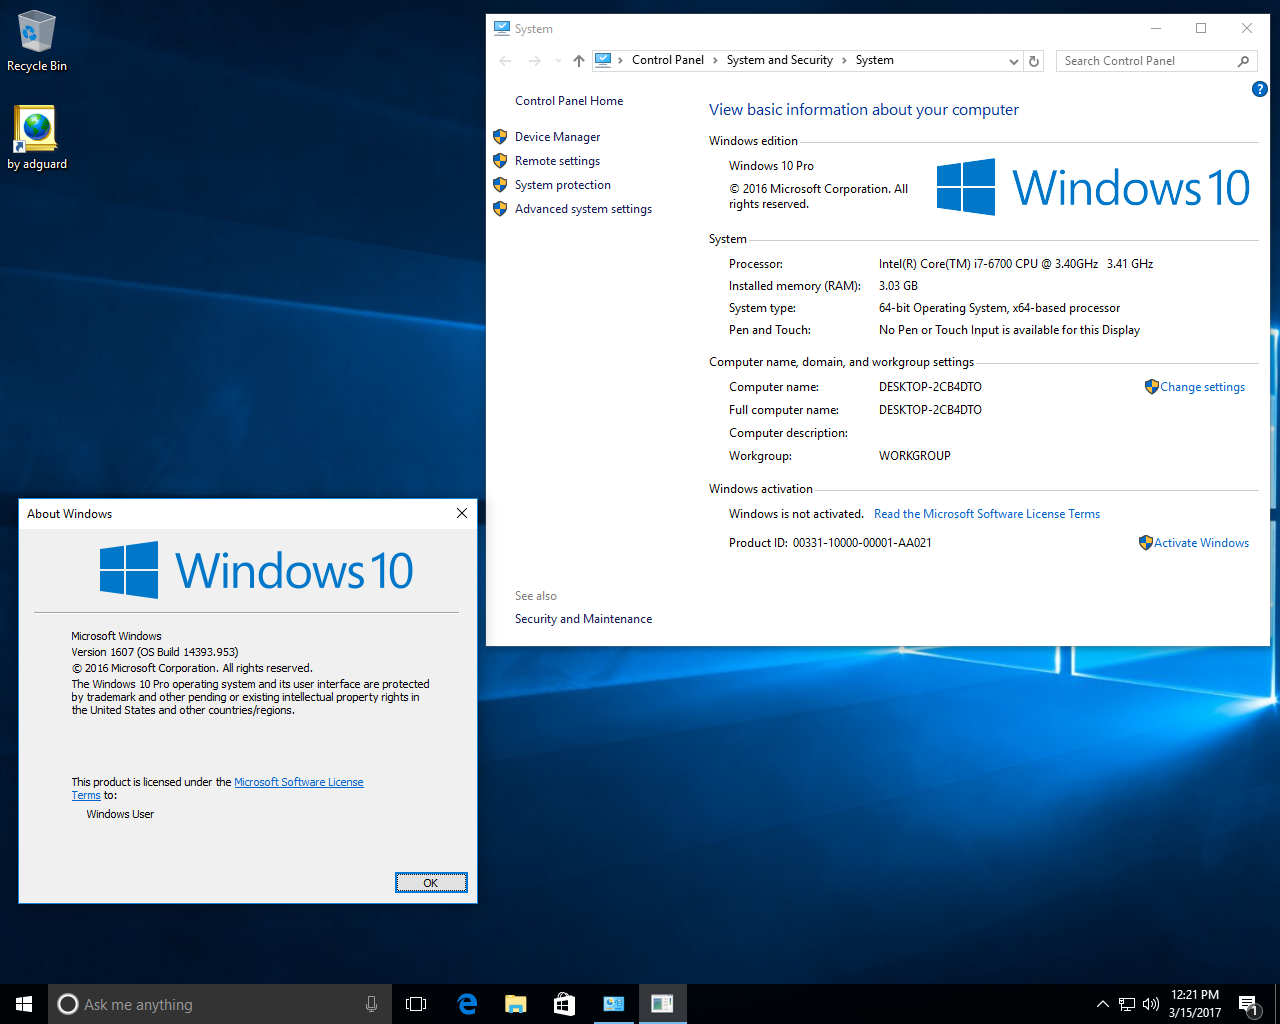Minimize the System window
Screen dimensions: 1280x1024
coord(1156,28)
